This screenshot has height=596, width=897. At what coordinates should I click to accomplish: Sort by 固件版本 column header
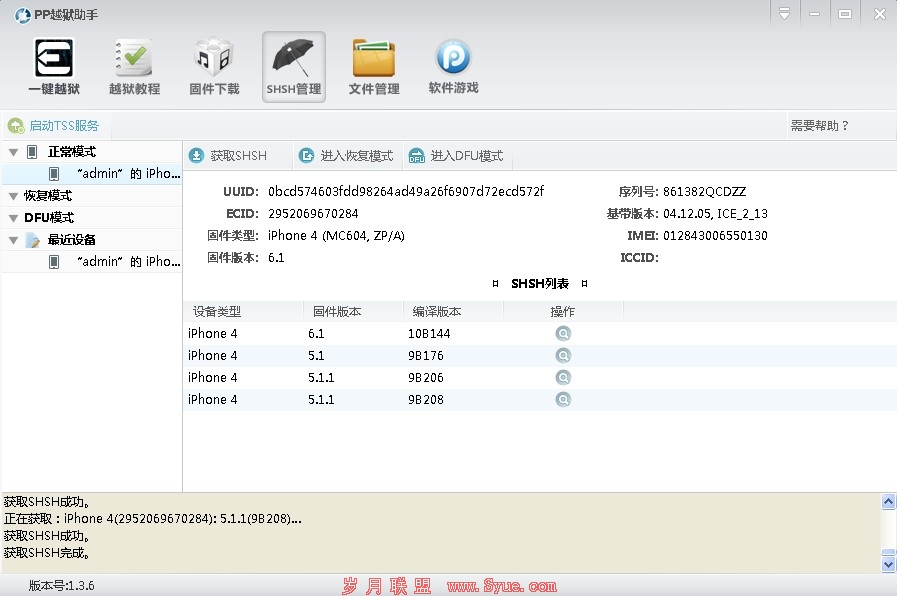tap(354, 312)
